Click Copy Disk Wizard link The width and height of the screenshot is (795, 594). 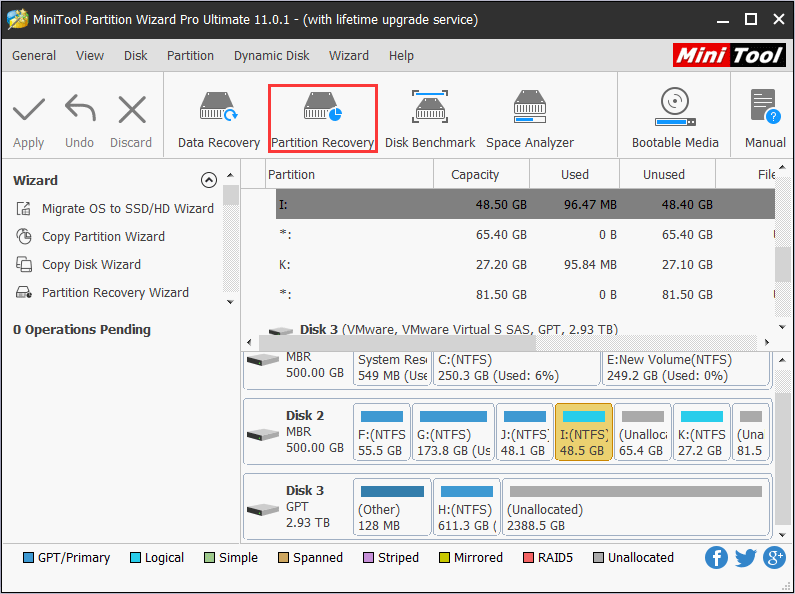click(x=91, y=265)
